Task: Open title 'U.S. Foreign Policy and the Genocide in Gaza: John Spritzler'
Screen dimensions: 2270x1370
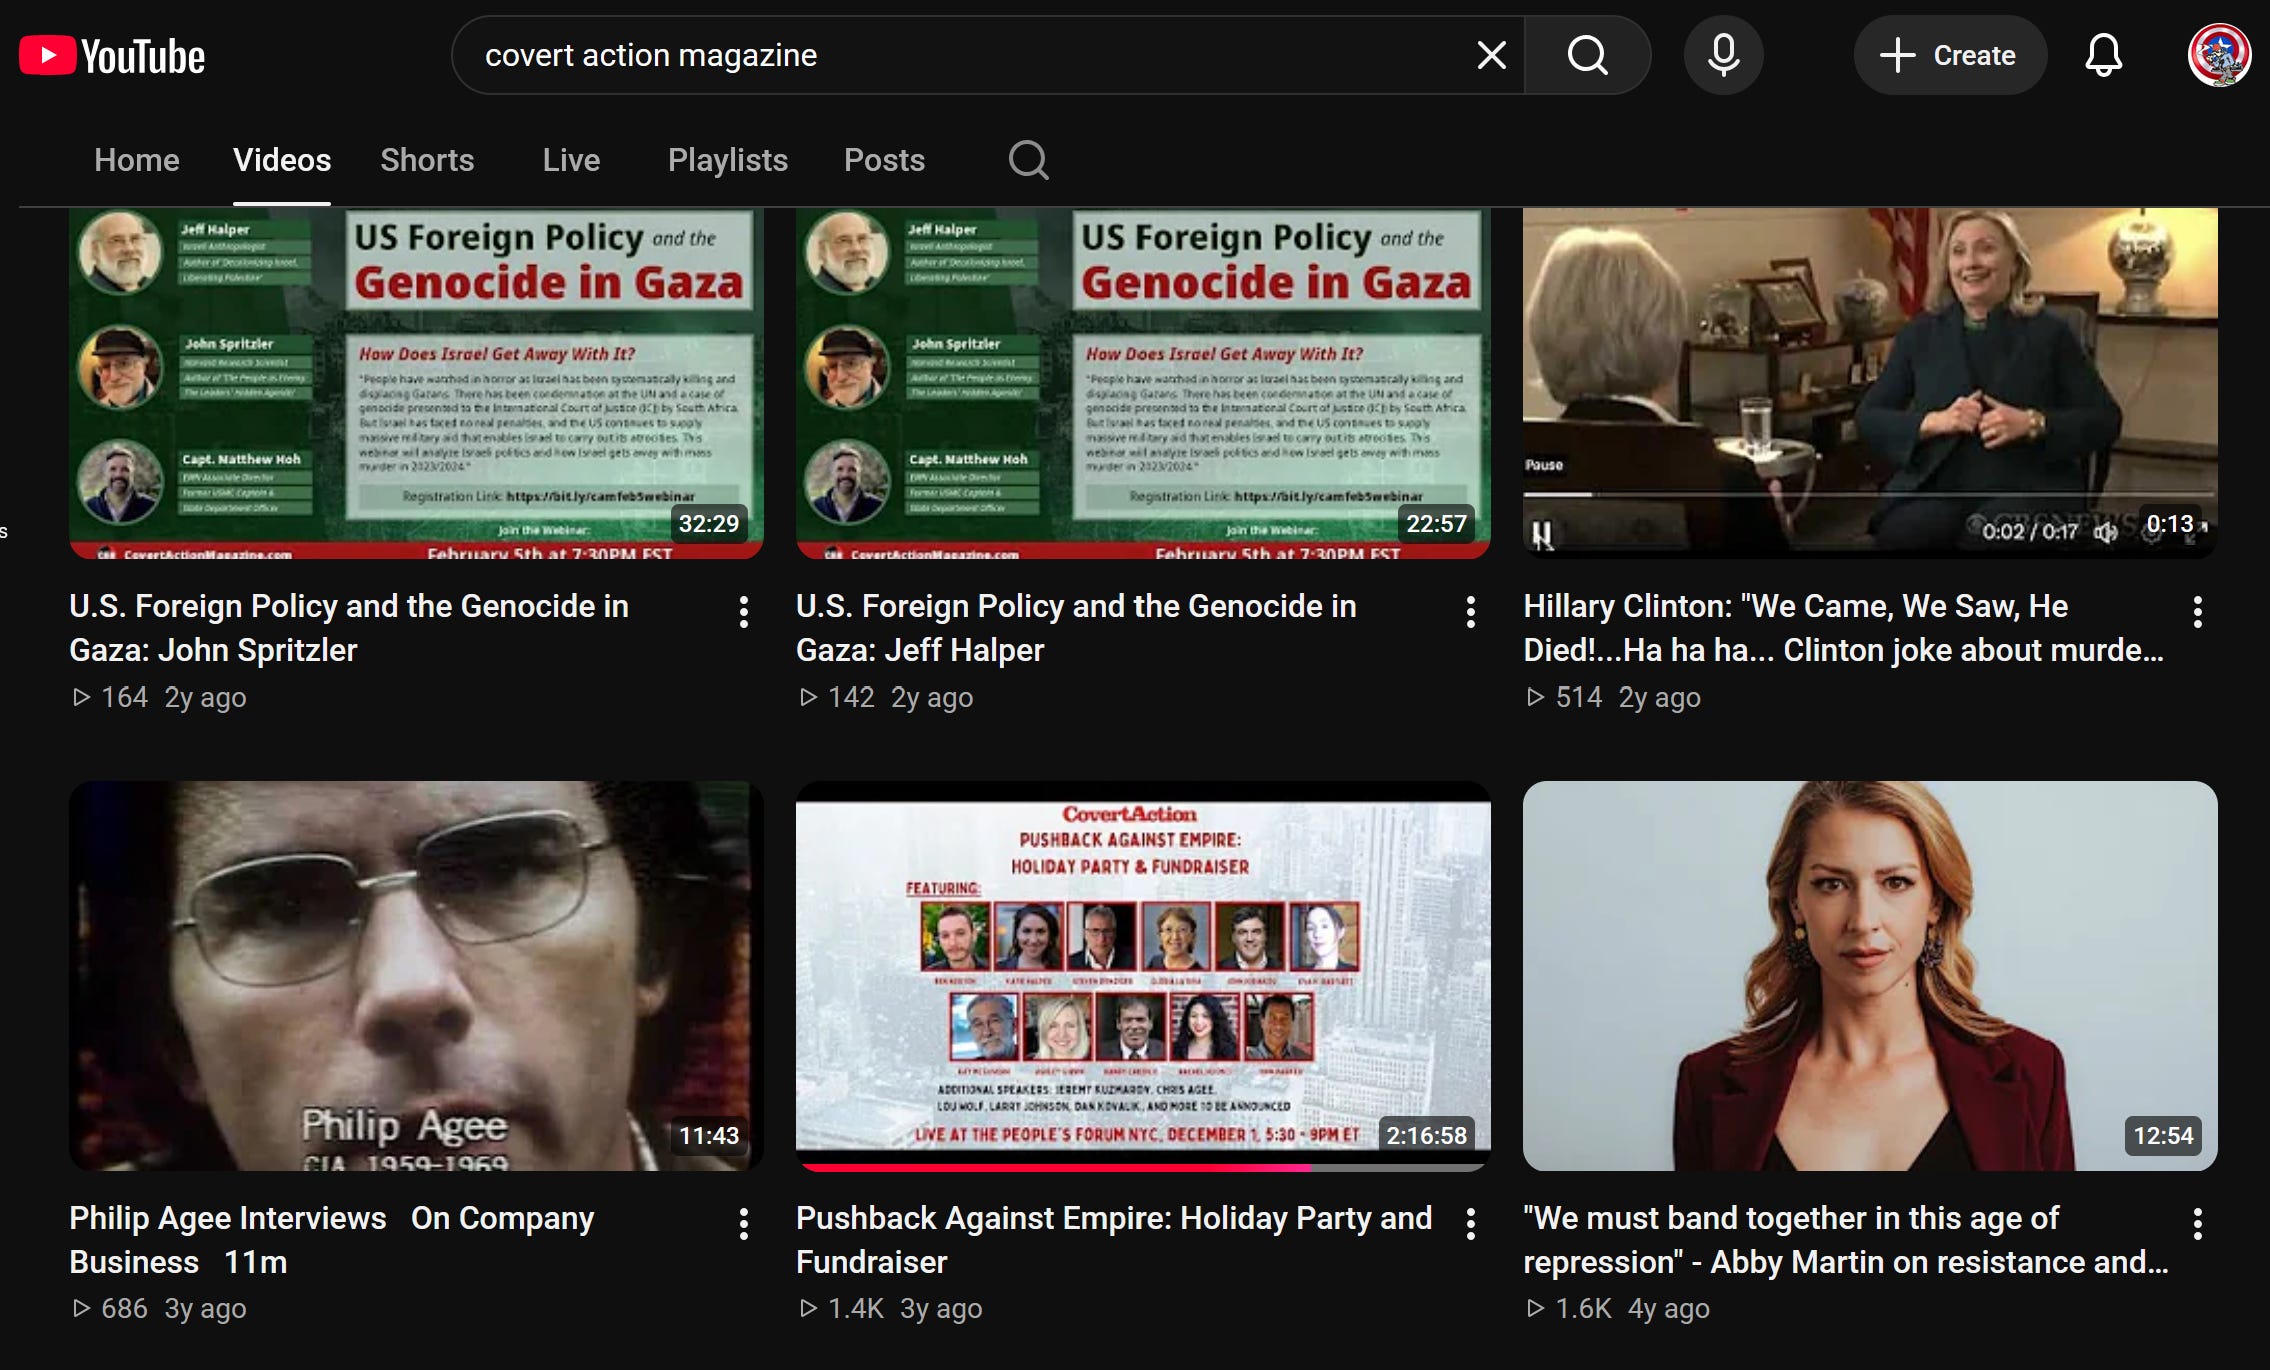Action: click(x=349, y=628)
